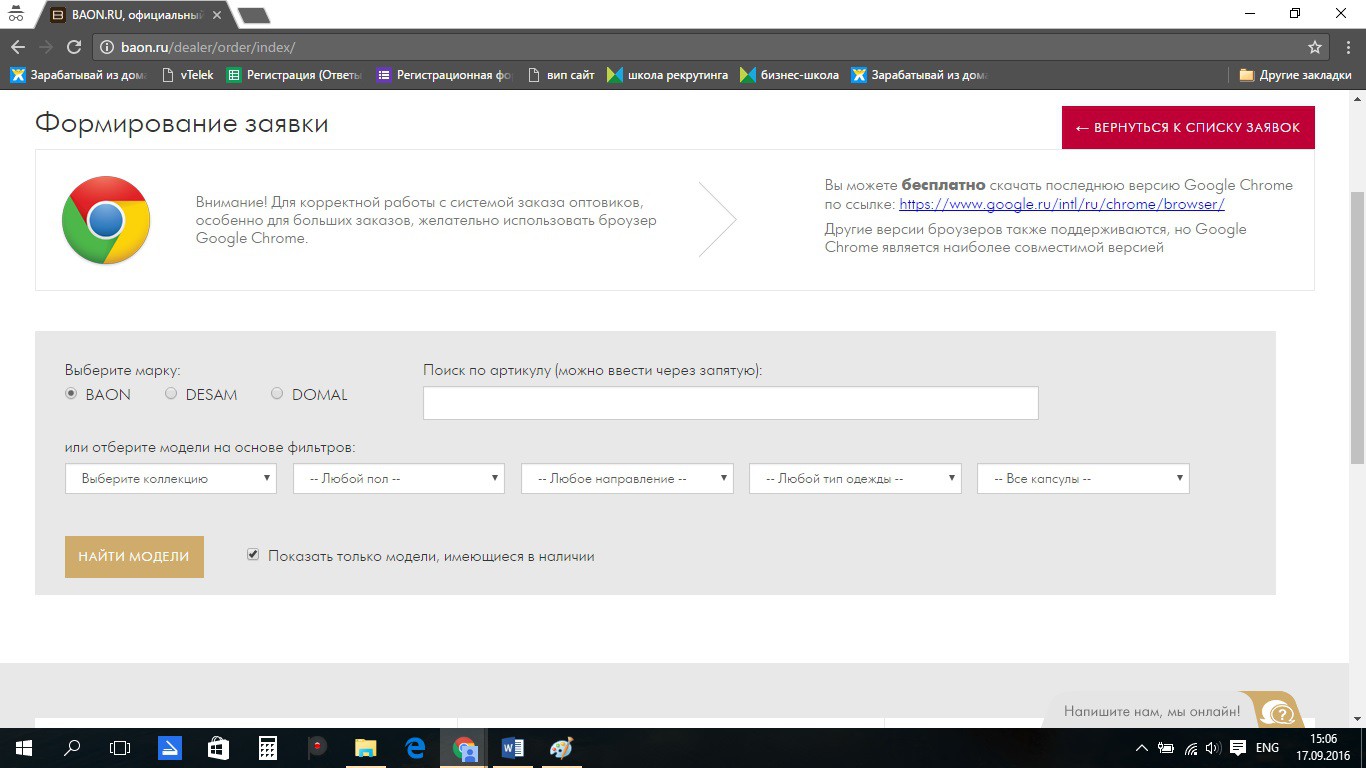Screen dimensions: 1366x768
Task: Open the 'vTelek' bookmark
Action: click(x=188, y=75)
